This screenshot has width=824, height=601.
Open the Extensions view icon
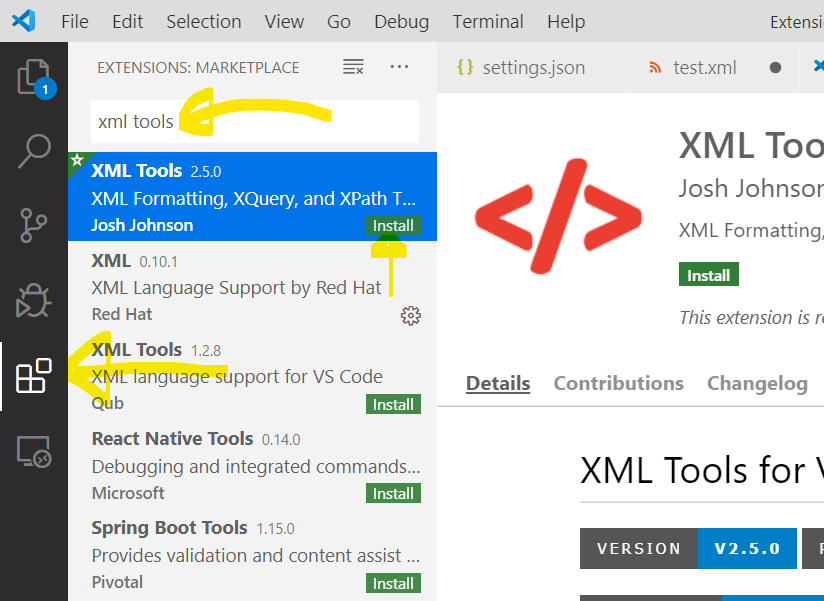[34, 376]
